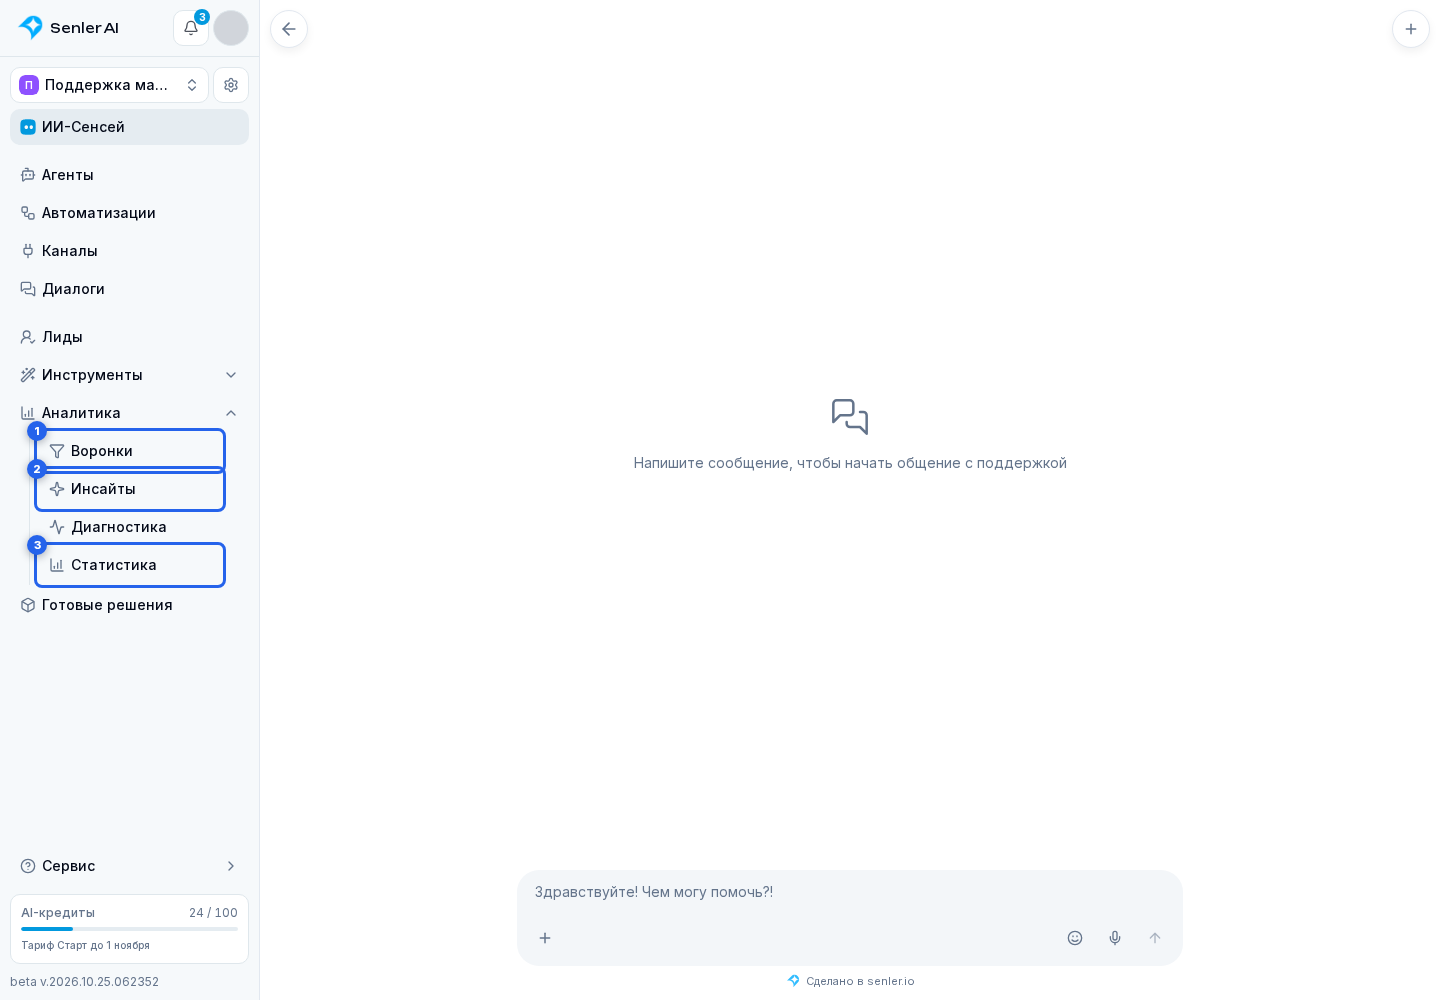Start a new chat with plus icon
Screen dimensions: 1440x1000
click(1411, 29)
